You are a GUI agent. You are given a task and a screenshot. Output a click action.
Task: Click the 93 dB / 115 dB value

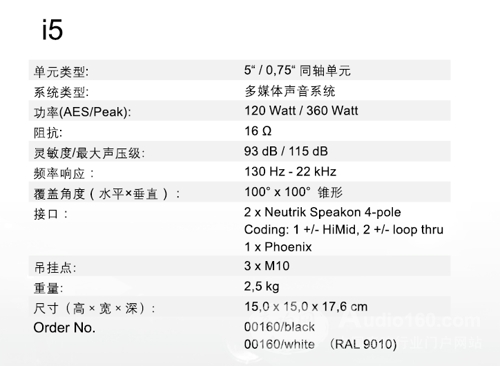tap(286, 151)
